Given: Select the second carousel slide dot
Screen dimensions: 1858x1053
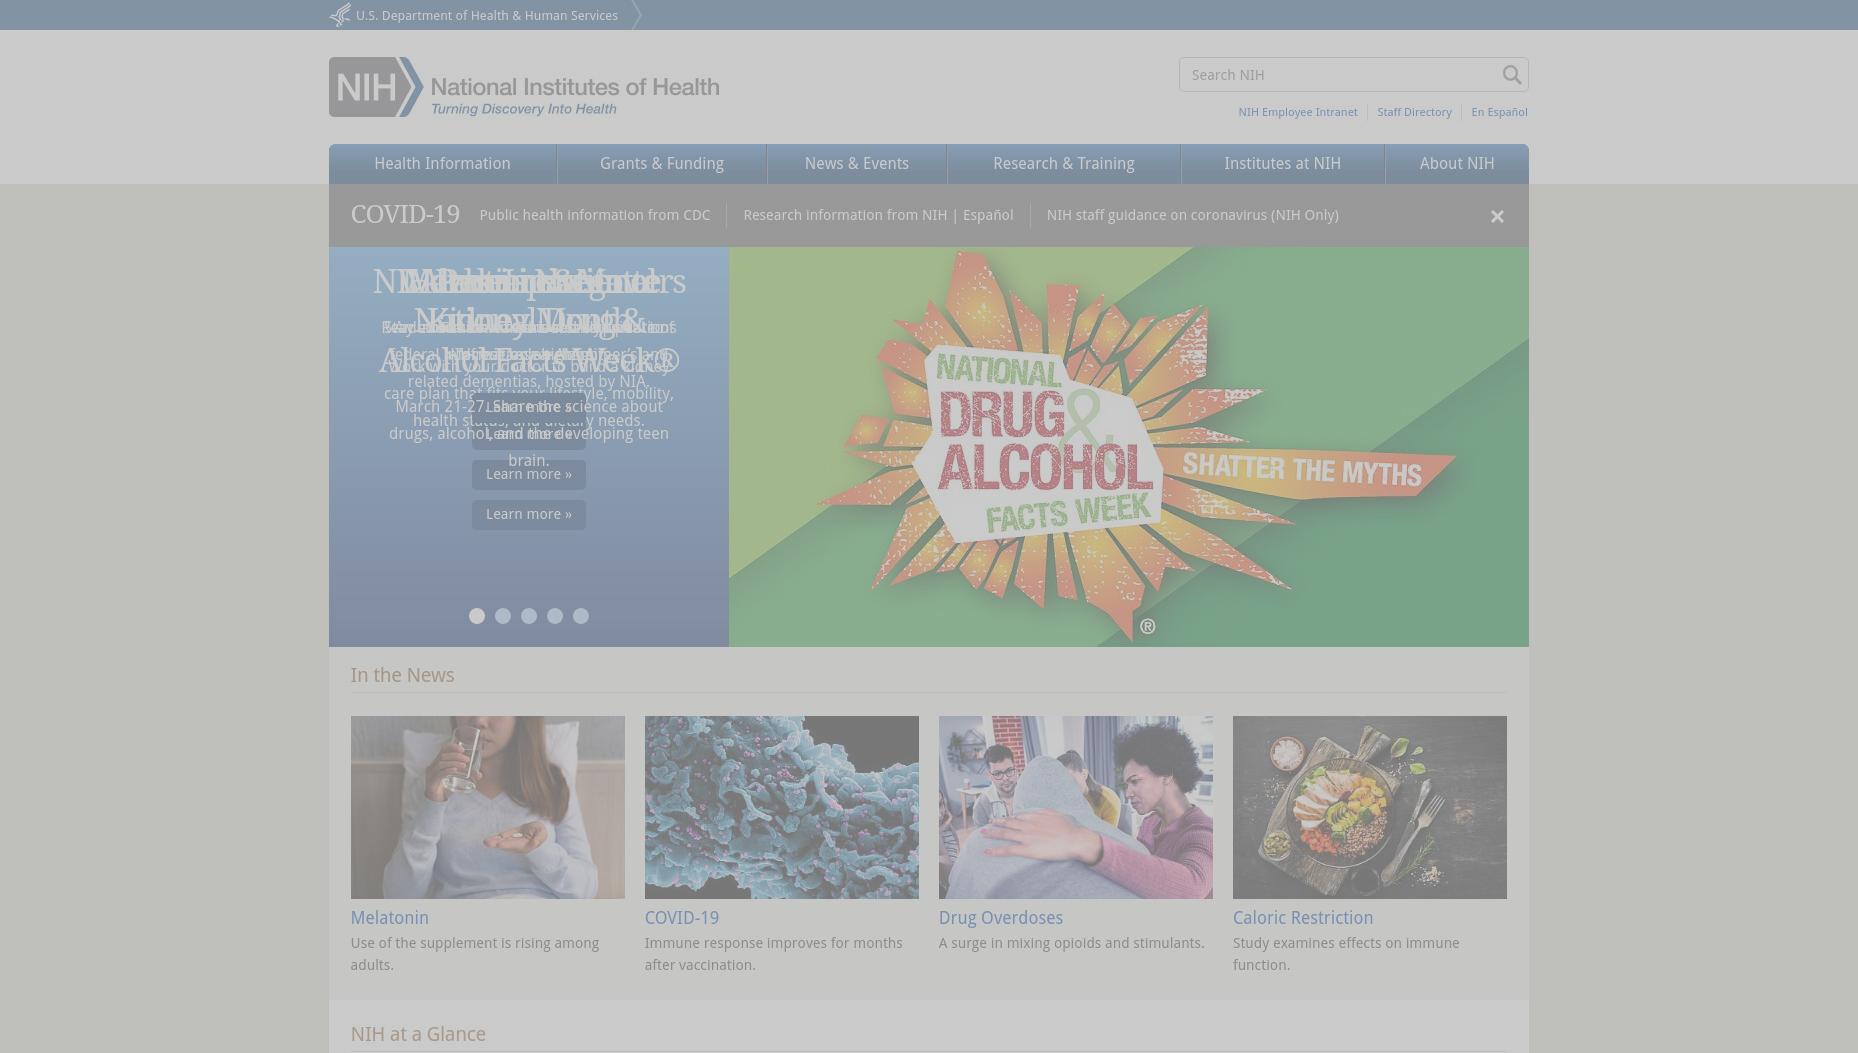Looking at the screenshot, I should [503, 616].
